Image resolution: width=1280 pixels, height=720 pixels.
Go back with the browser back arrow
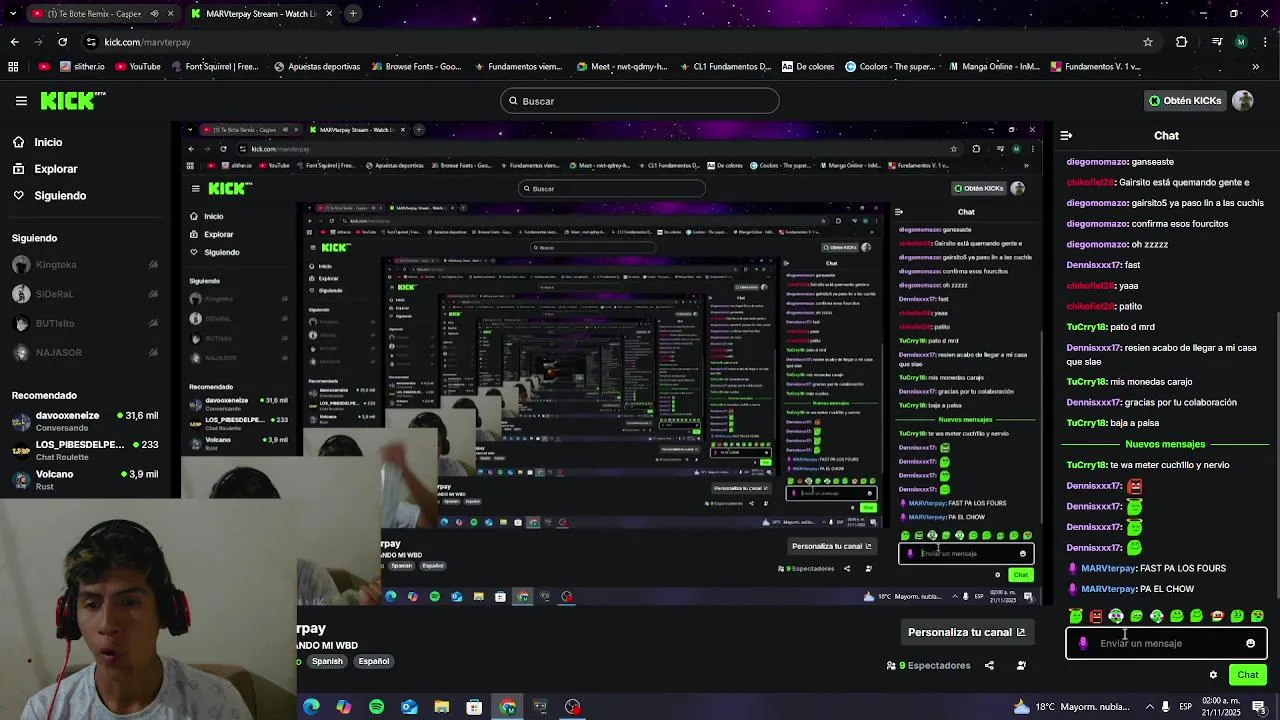14,42
